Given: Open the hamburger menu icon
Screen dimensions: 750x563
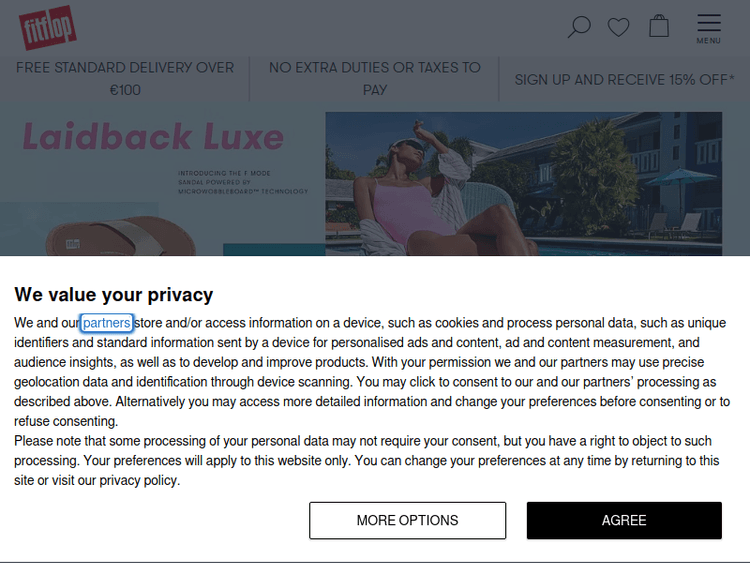Looking at the screenshot, I should (709, 23).
